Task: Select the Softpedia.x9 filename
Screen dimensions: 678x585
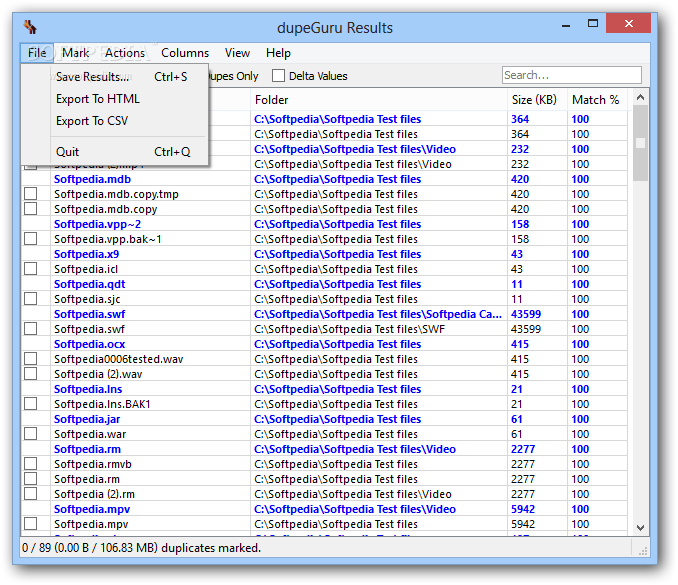Action: pyautogui.click(x=86, y=254)
